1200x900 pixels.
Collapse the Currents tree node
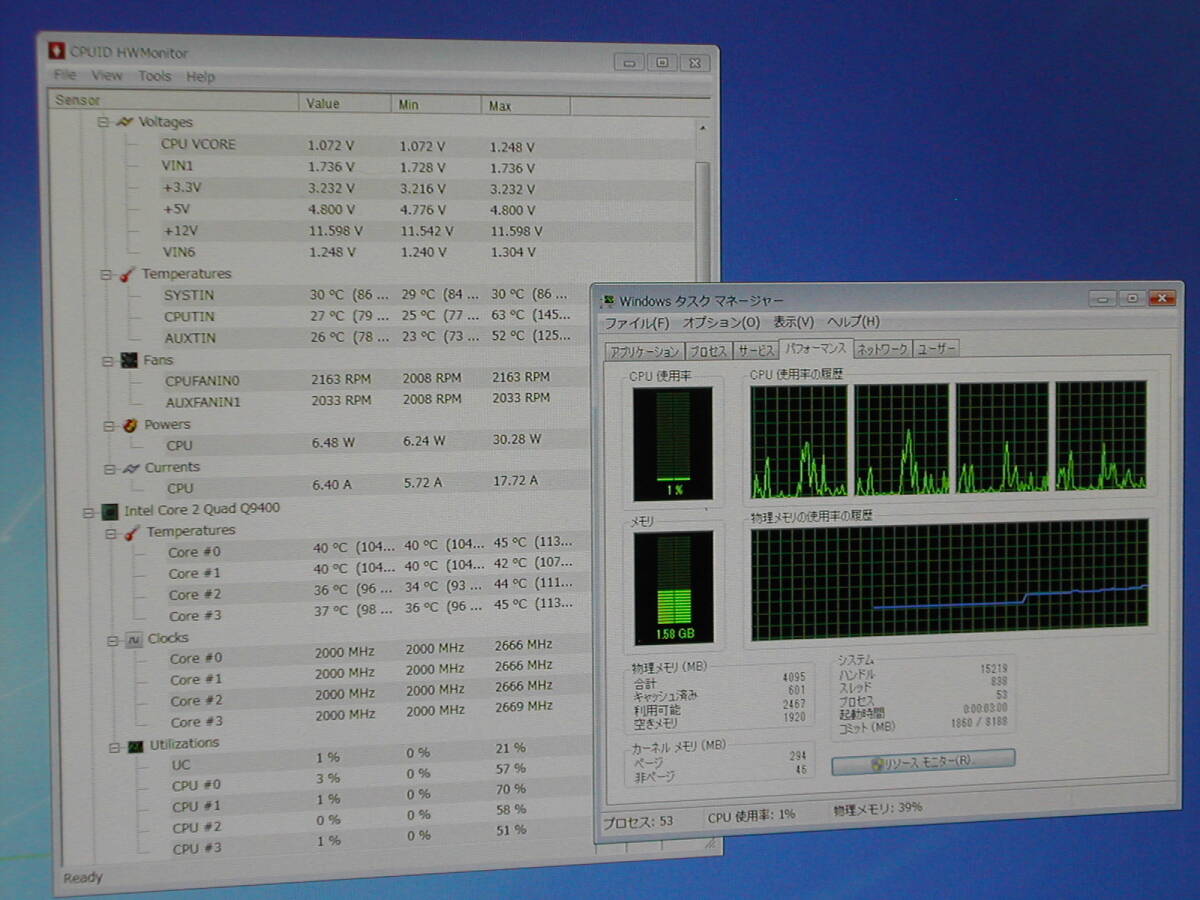tap(109, 468)
